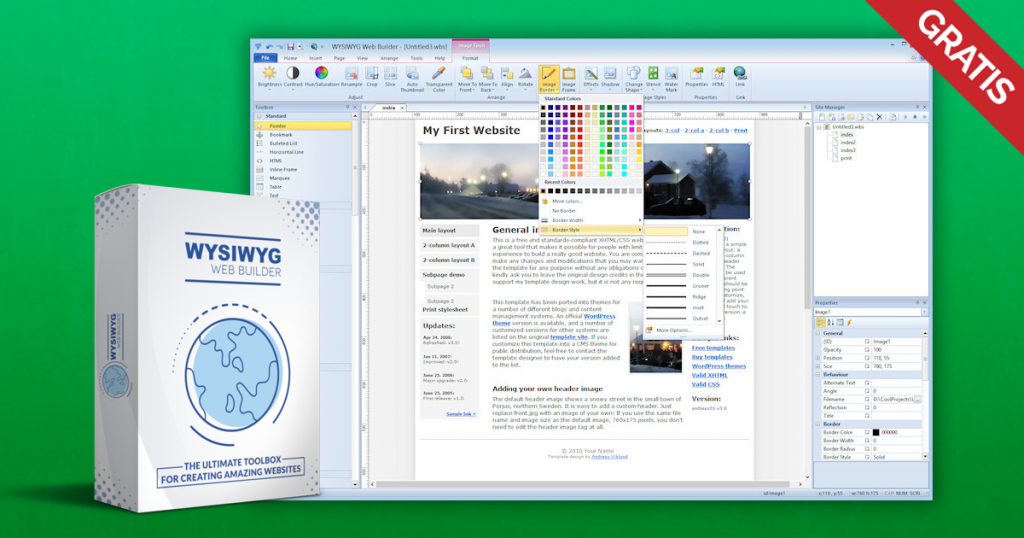The width and height of the screenshot is (1024, 538).
Task: Click the Border Color black swatch
Action: click(x=876, y=432)
